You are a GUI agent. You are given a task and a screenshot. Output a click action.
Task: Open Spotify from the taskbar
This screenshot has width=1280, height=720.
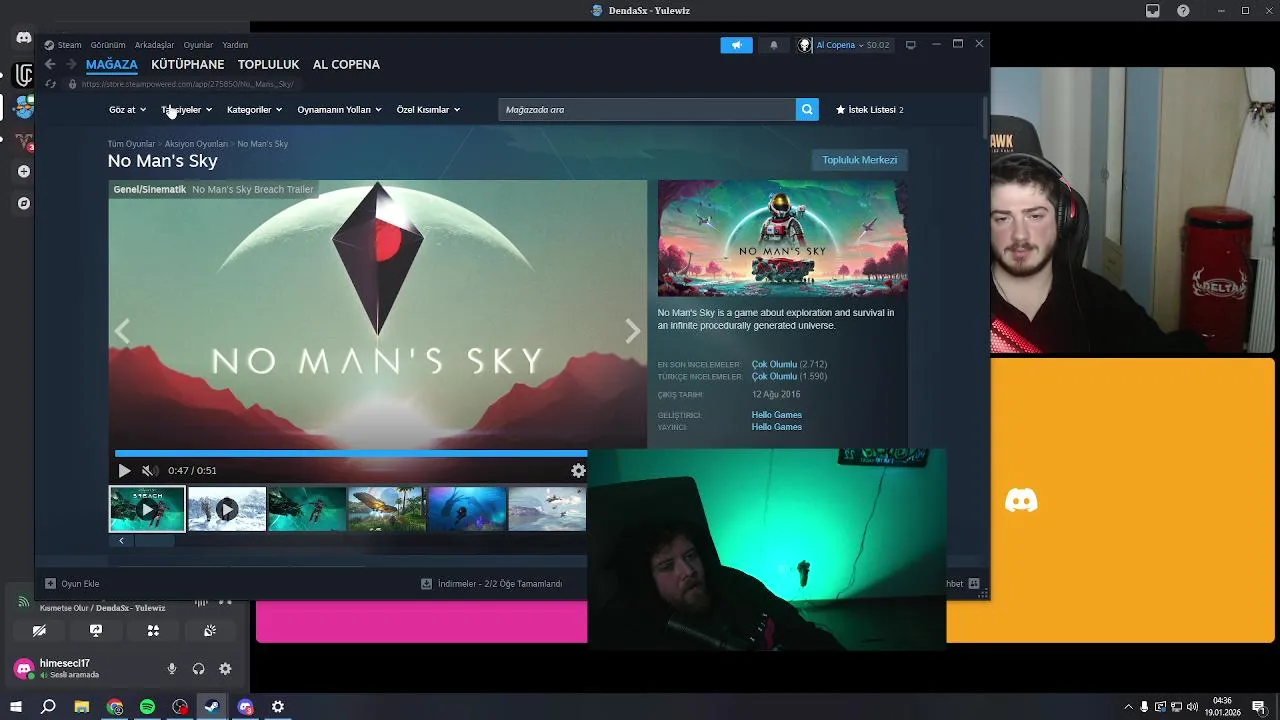click(147, 707)
